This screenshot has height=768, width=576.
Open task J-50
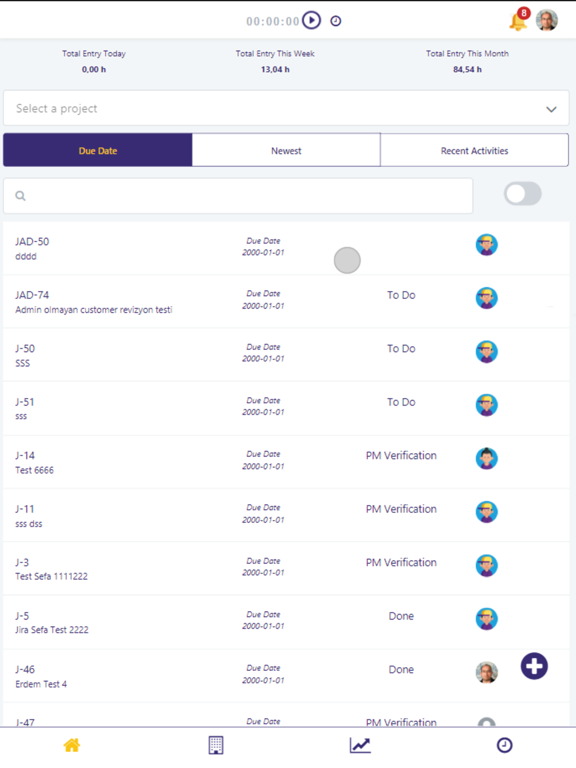pos(286,355)
